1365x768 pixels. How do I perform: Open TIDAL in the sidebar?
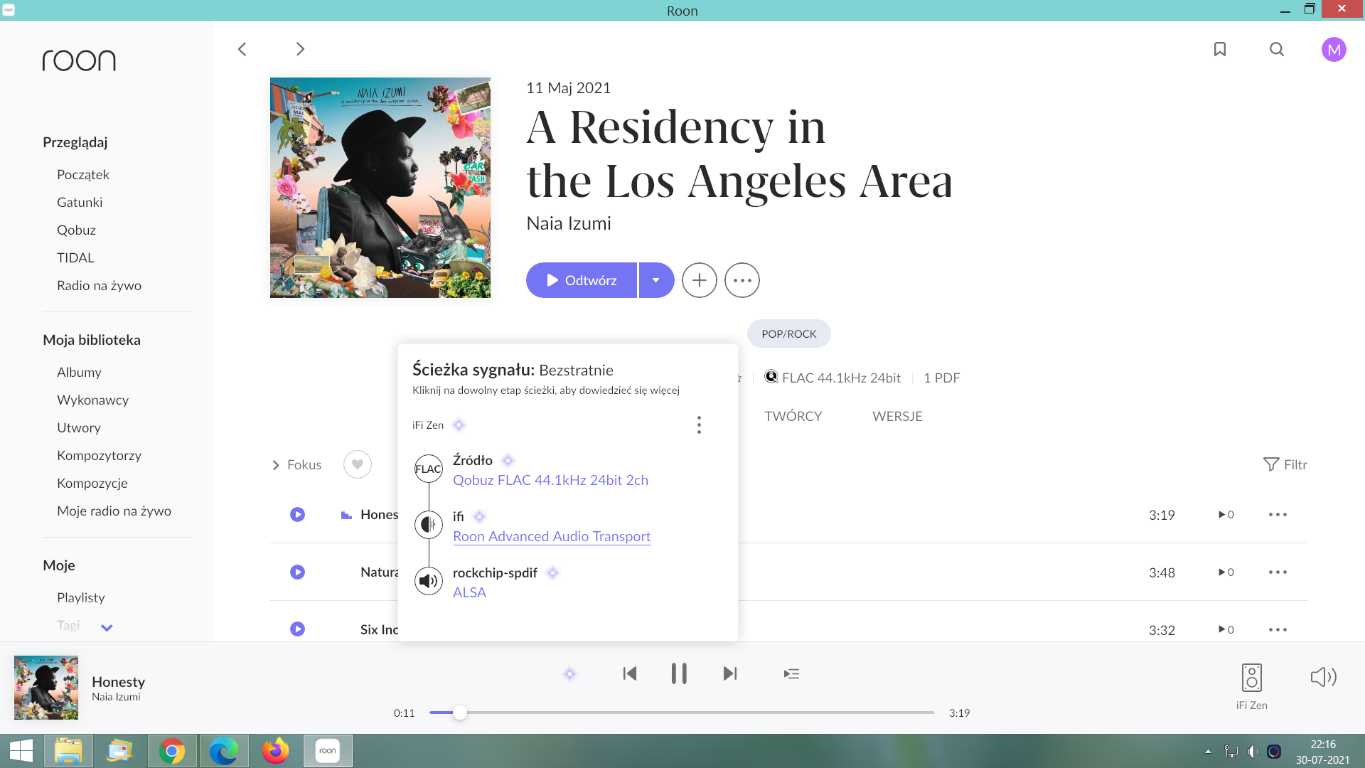75,258
